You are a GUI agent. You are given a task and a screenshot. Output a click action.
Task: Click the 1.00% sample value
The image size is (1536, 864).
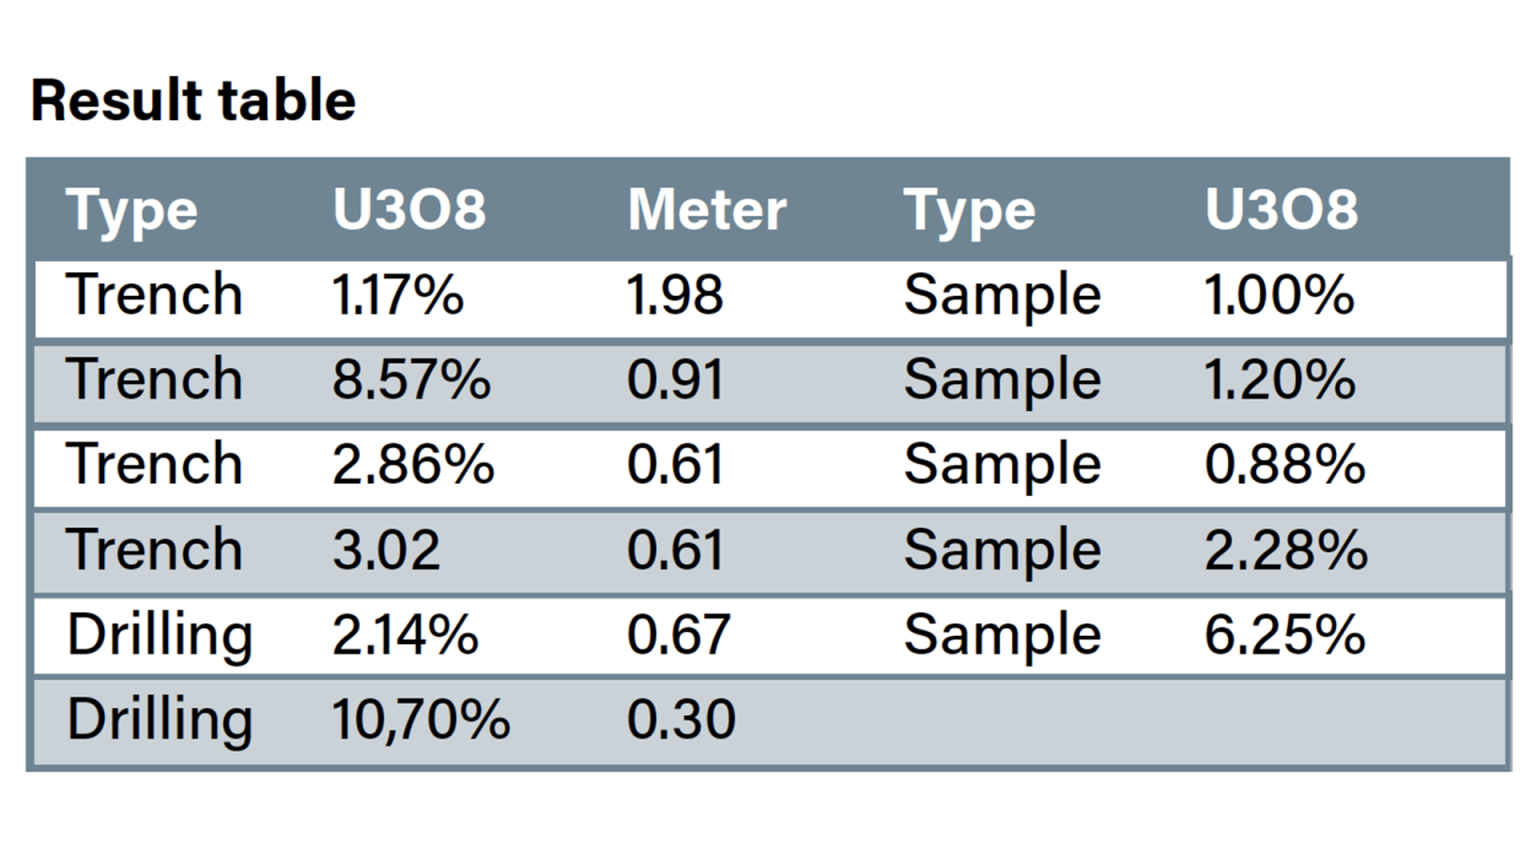(1279, 296)
